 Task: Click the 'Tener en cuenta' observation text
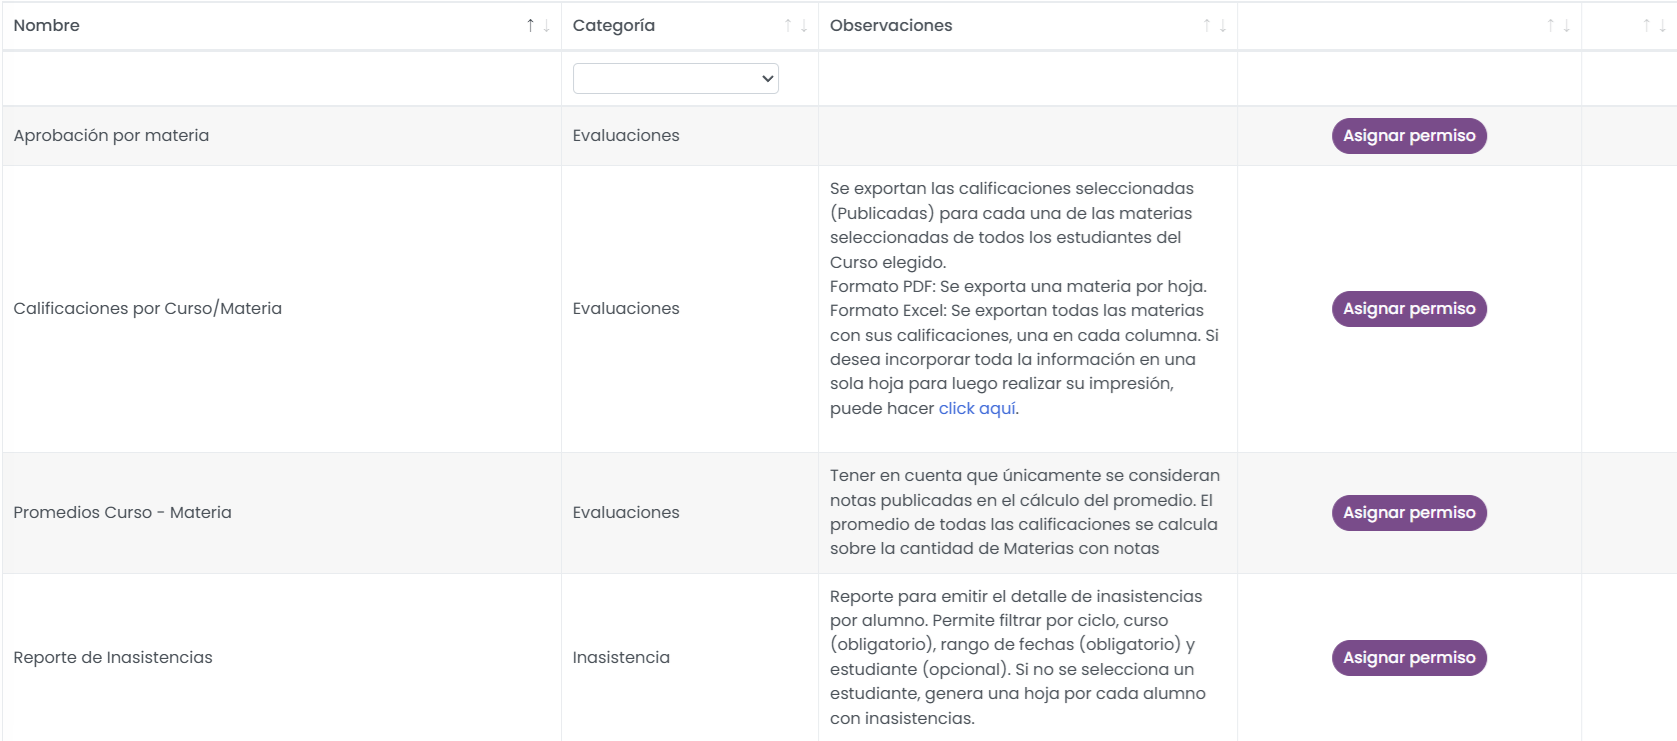click(x=1025, y=512)
